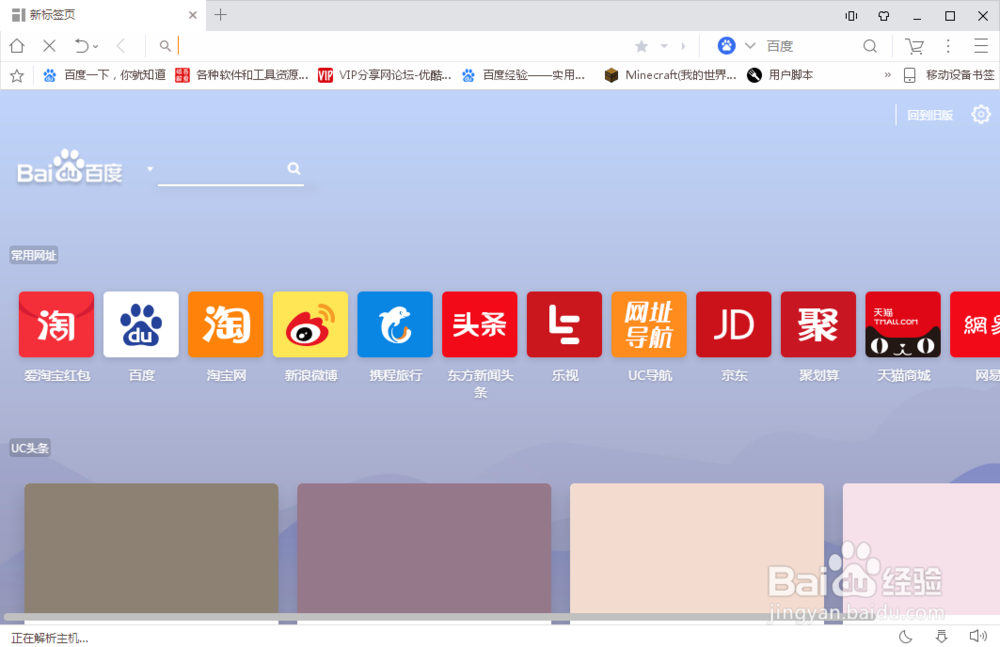Open the skin shirt icon in title bar
Screen dimensions: 1000x647
[x=884, y=16]
